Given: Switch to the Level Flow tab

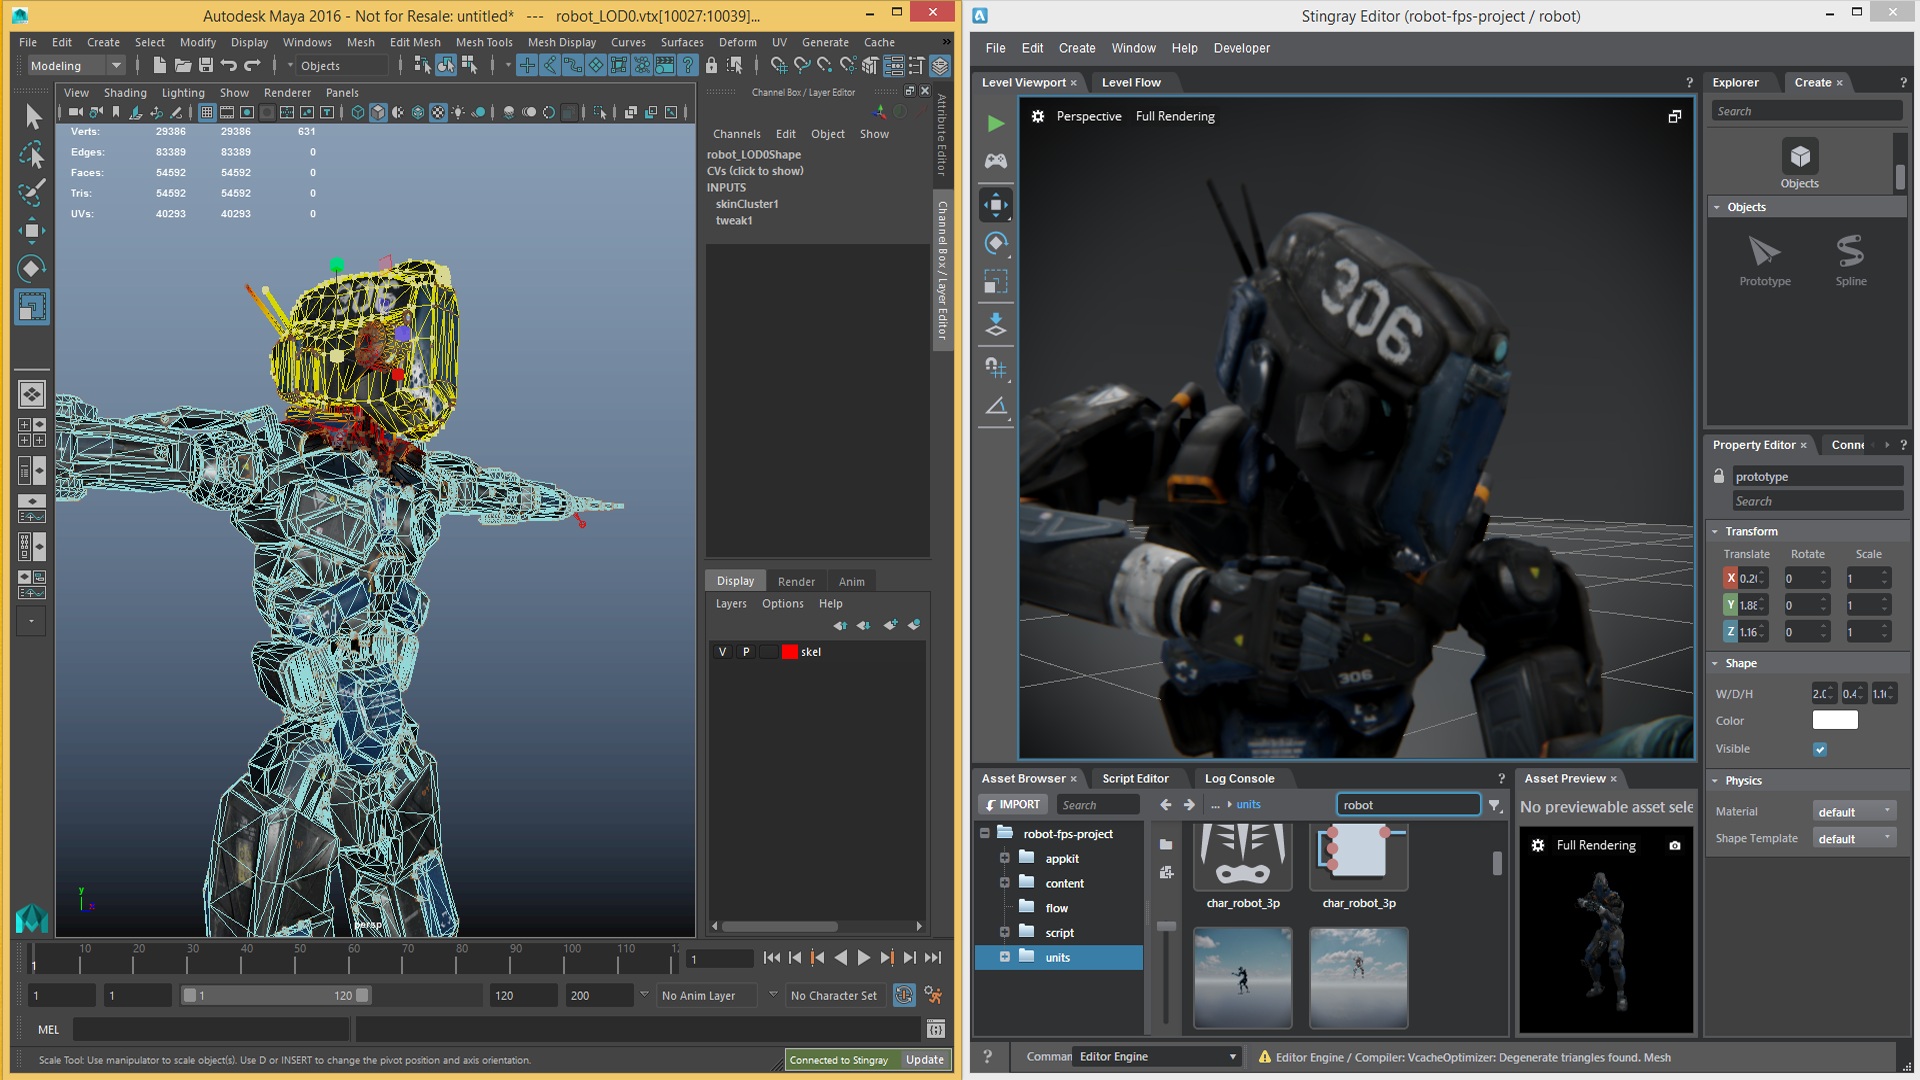Looking at the screenshot, I should tap(1131, 83).
